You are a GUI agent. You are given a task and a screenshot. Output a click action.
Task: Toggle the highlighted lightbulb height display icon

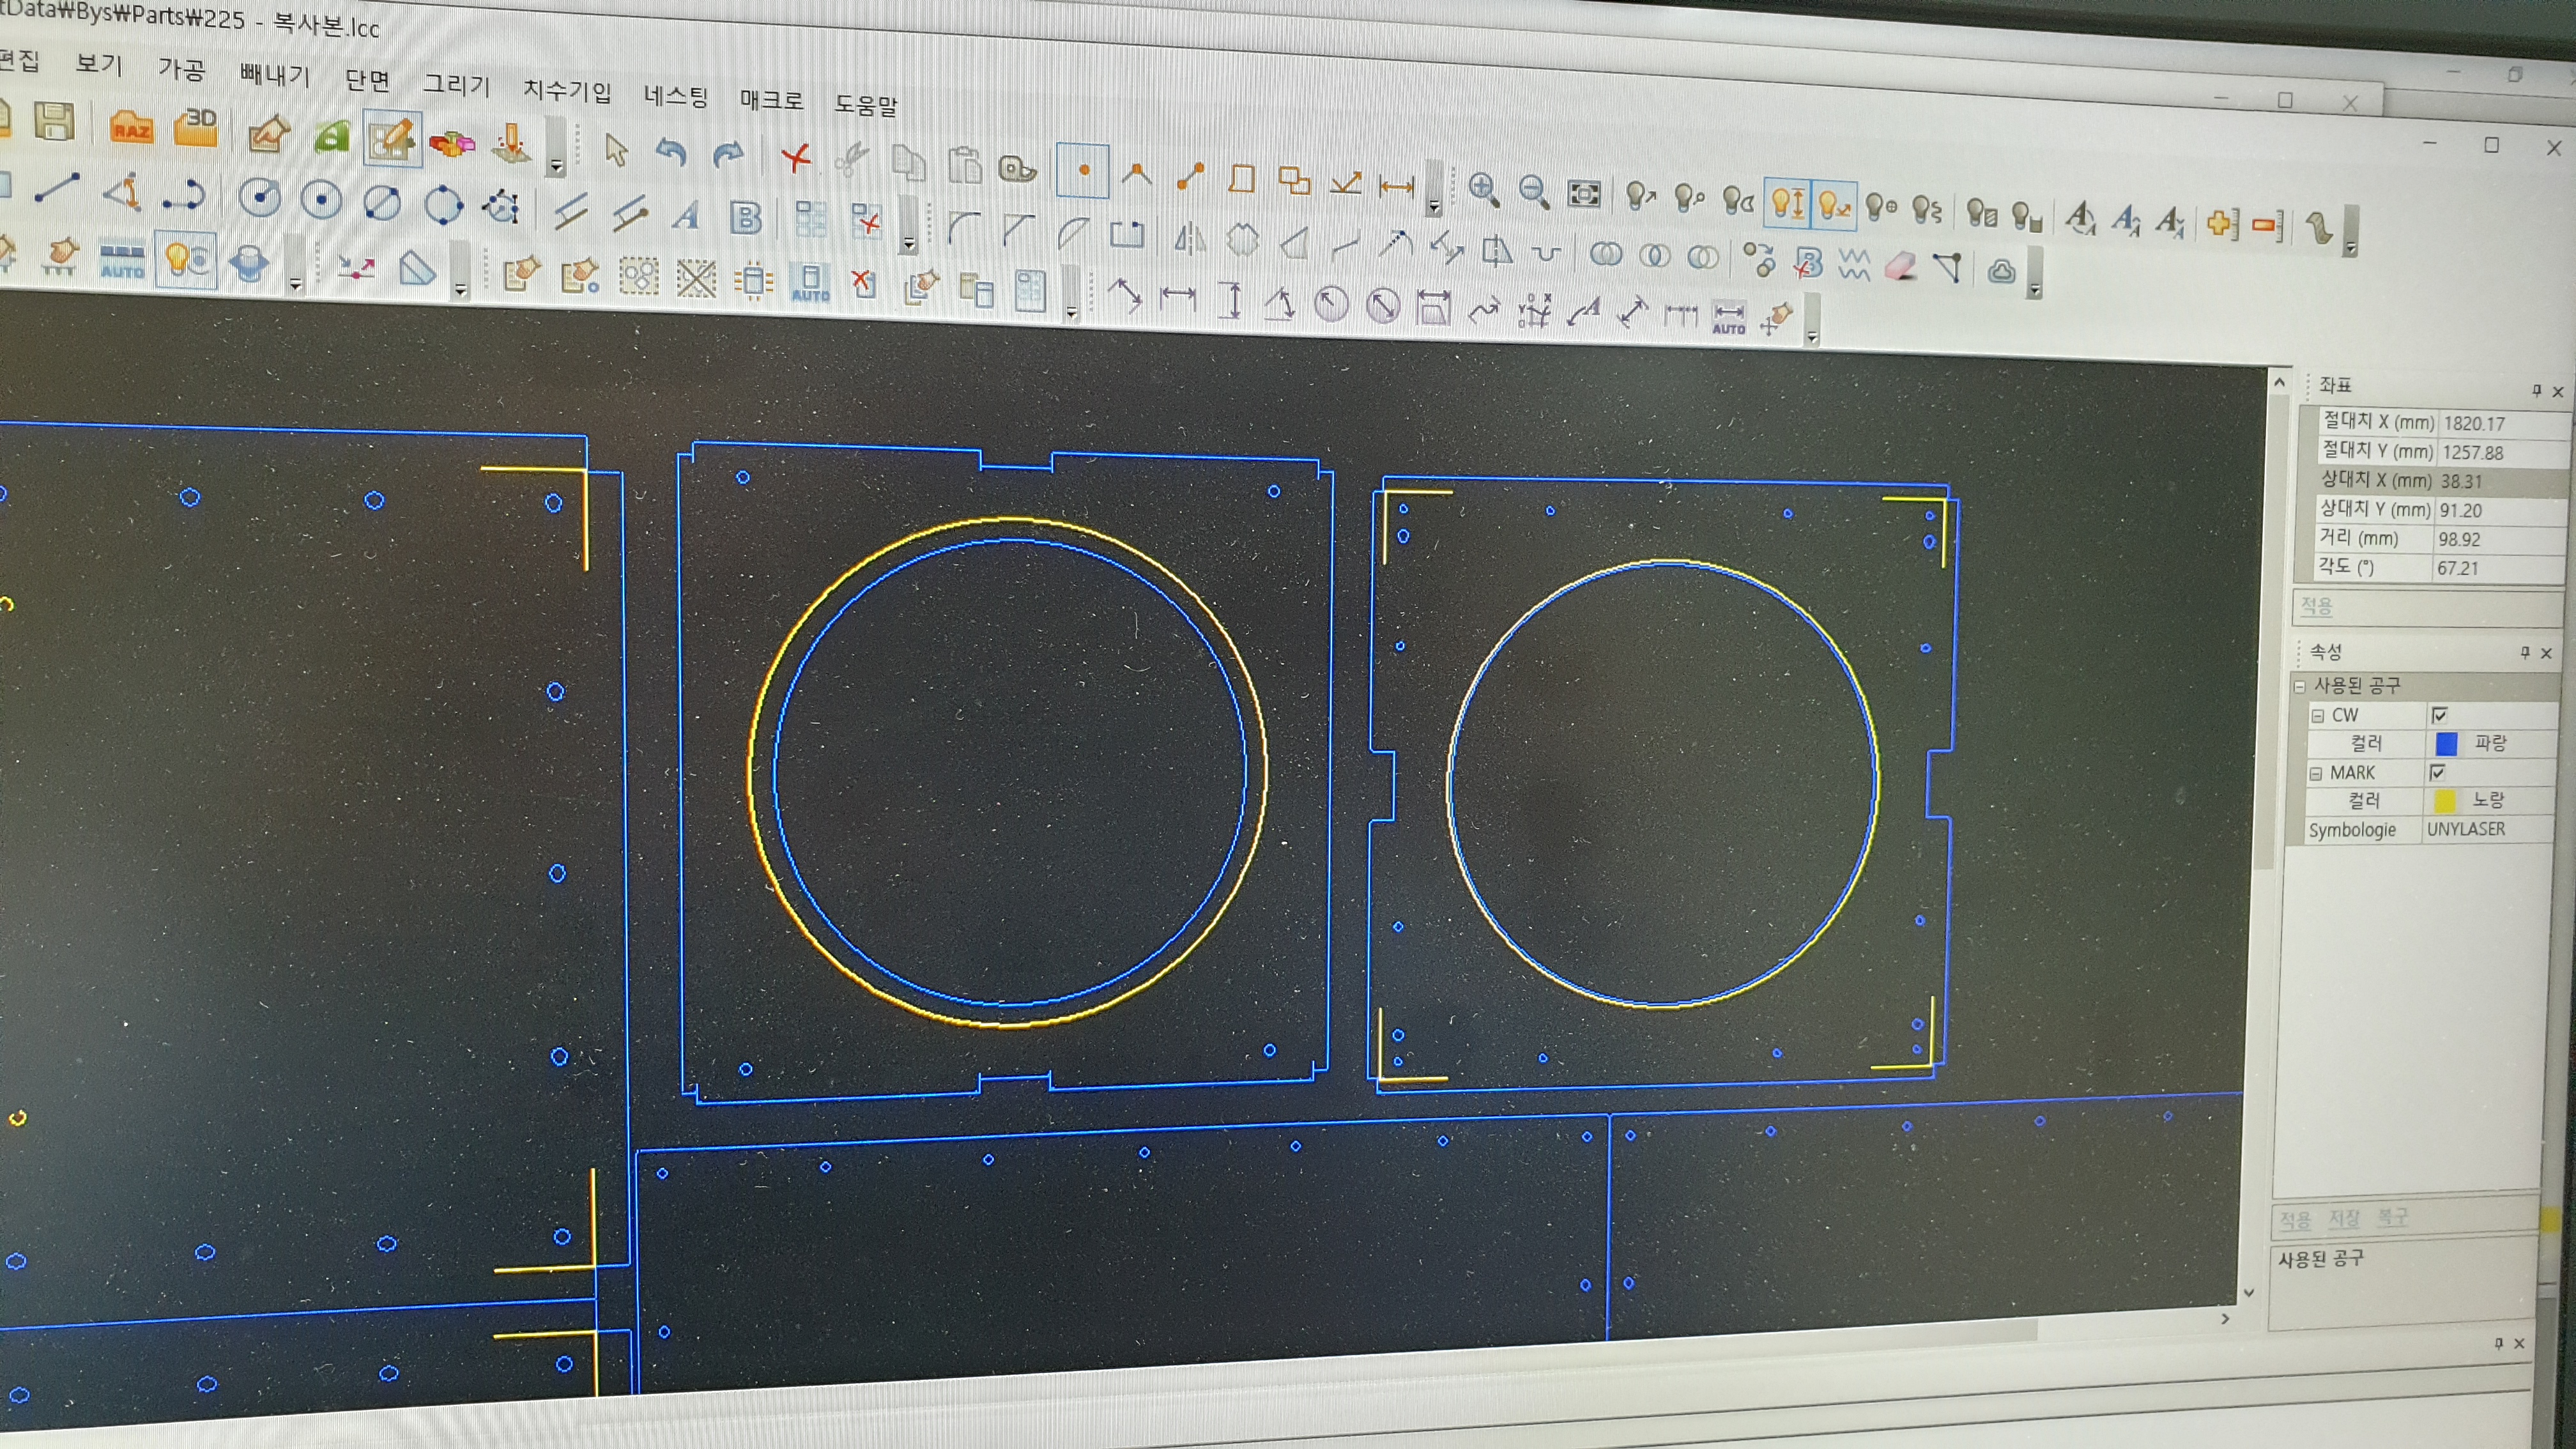click(x=1788, y=203)
